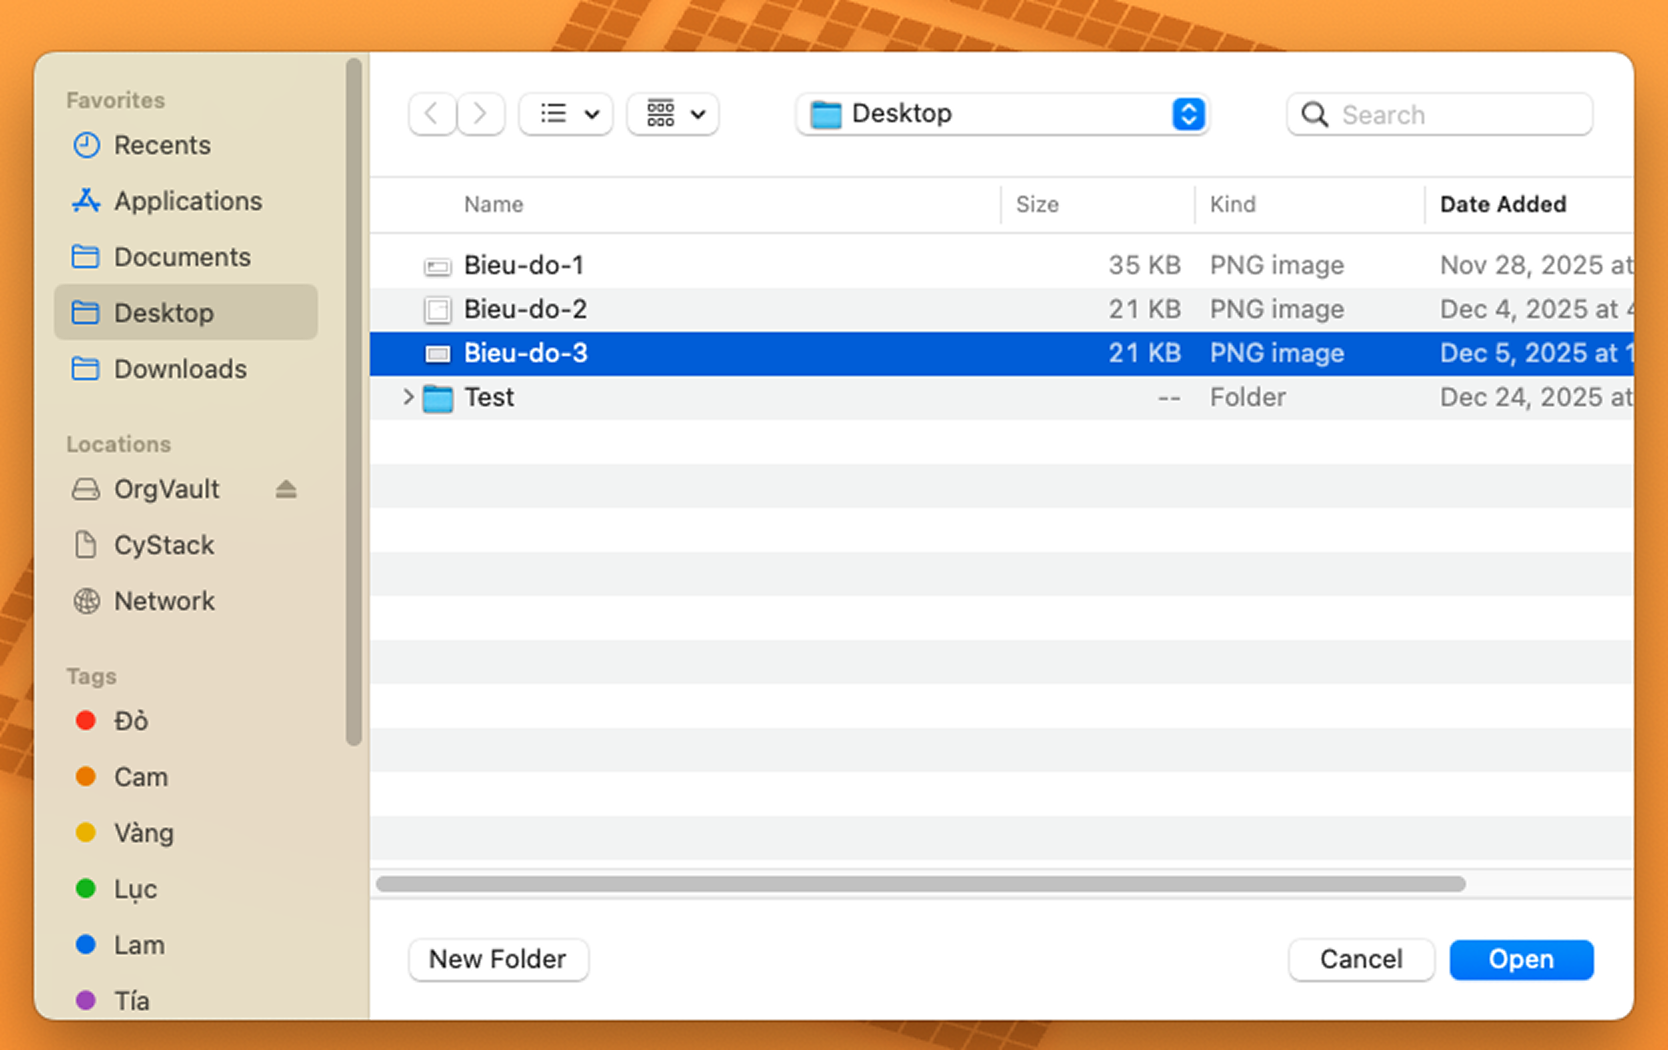
Task: Go forward with the right chevron button
Action: (480, 114)
